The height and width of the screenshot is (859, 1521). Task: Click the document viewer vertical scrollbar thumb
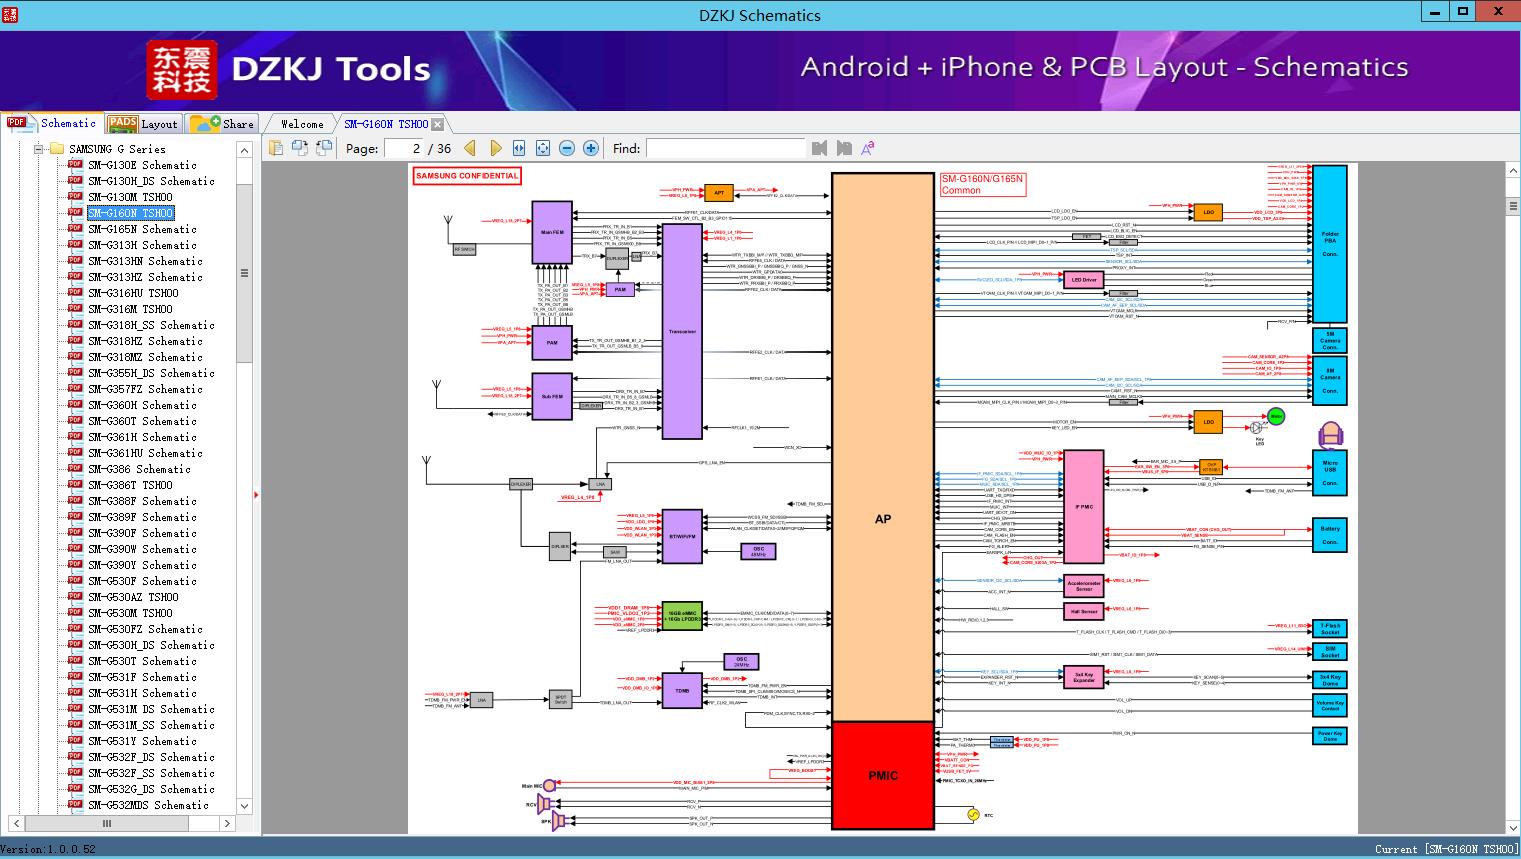tap(1512, 206)
